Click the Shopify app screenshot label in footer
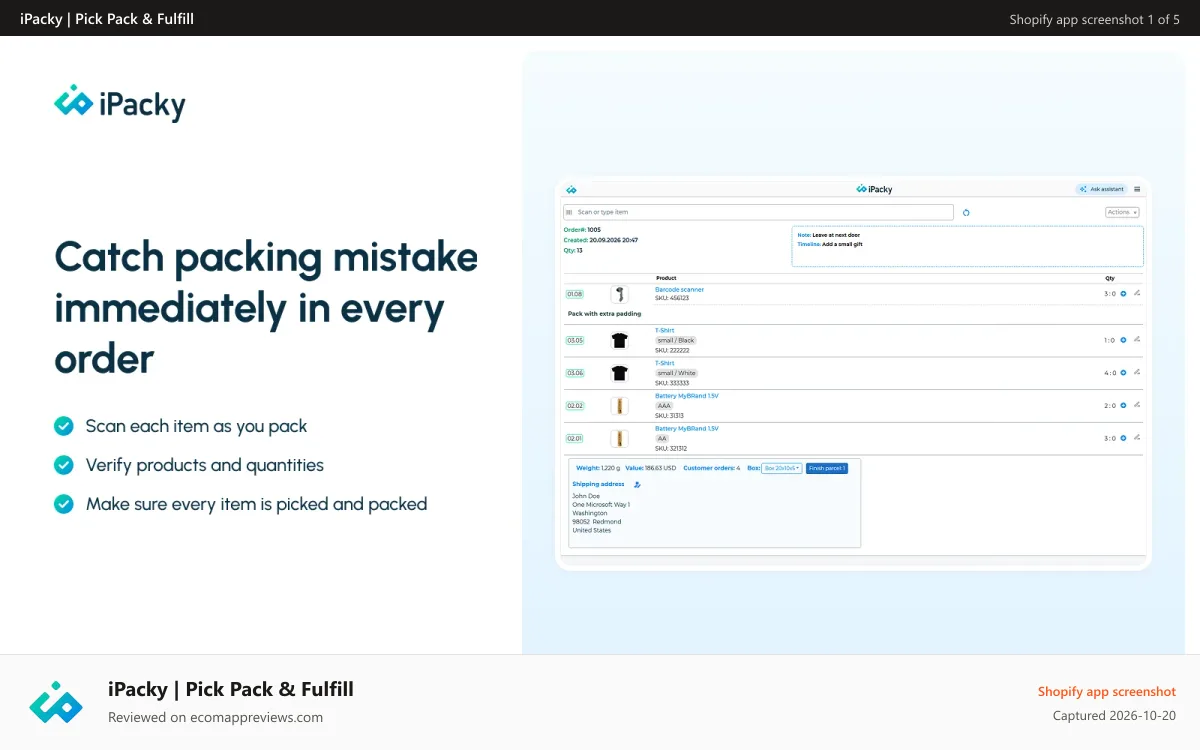Image resolution: width=1200 pixels, height=750 pixels. [x=1107, y=692]
